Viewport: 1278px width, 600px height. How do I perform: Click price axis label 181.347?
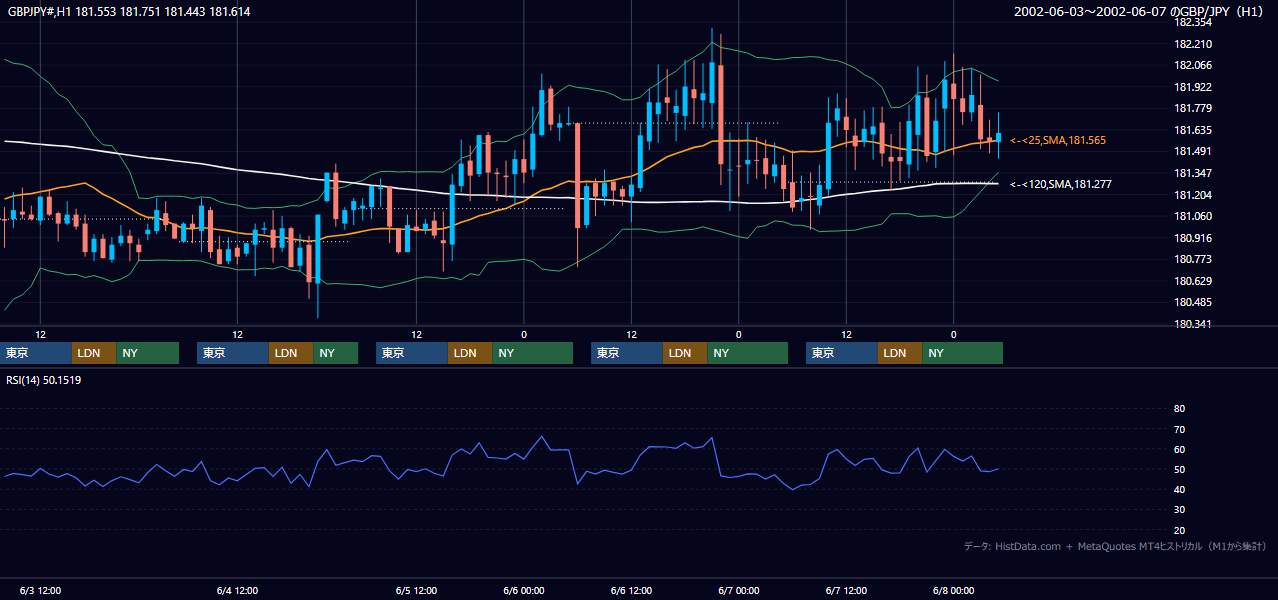[x=1192, y=173]
